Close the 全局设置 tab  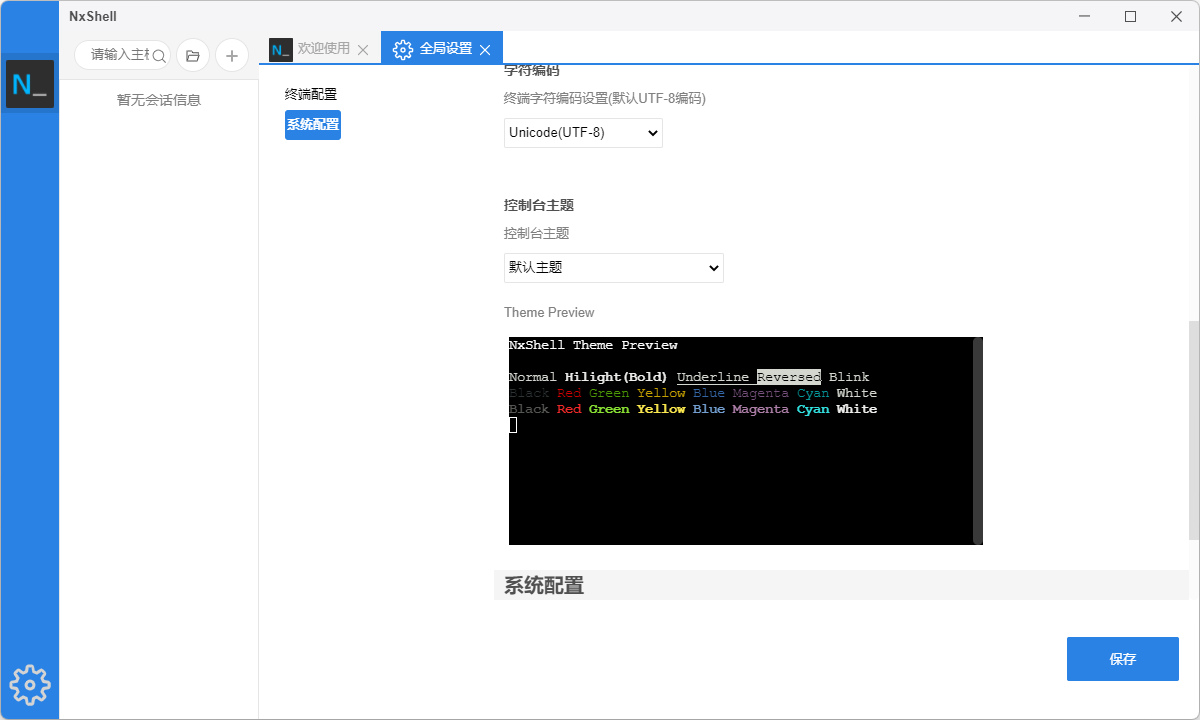(x=485, y=47)
